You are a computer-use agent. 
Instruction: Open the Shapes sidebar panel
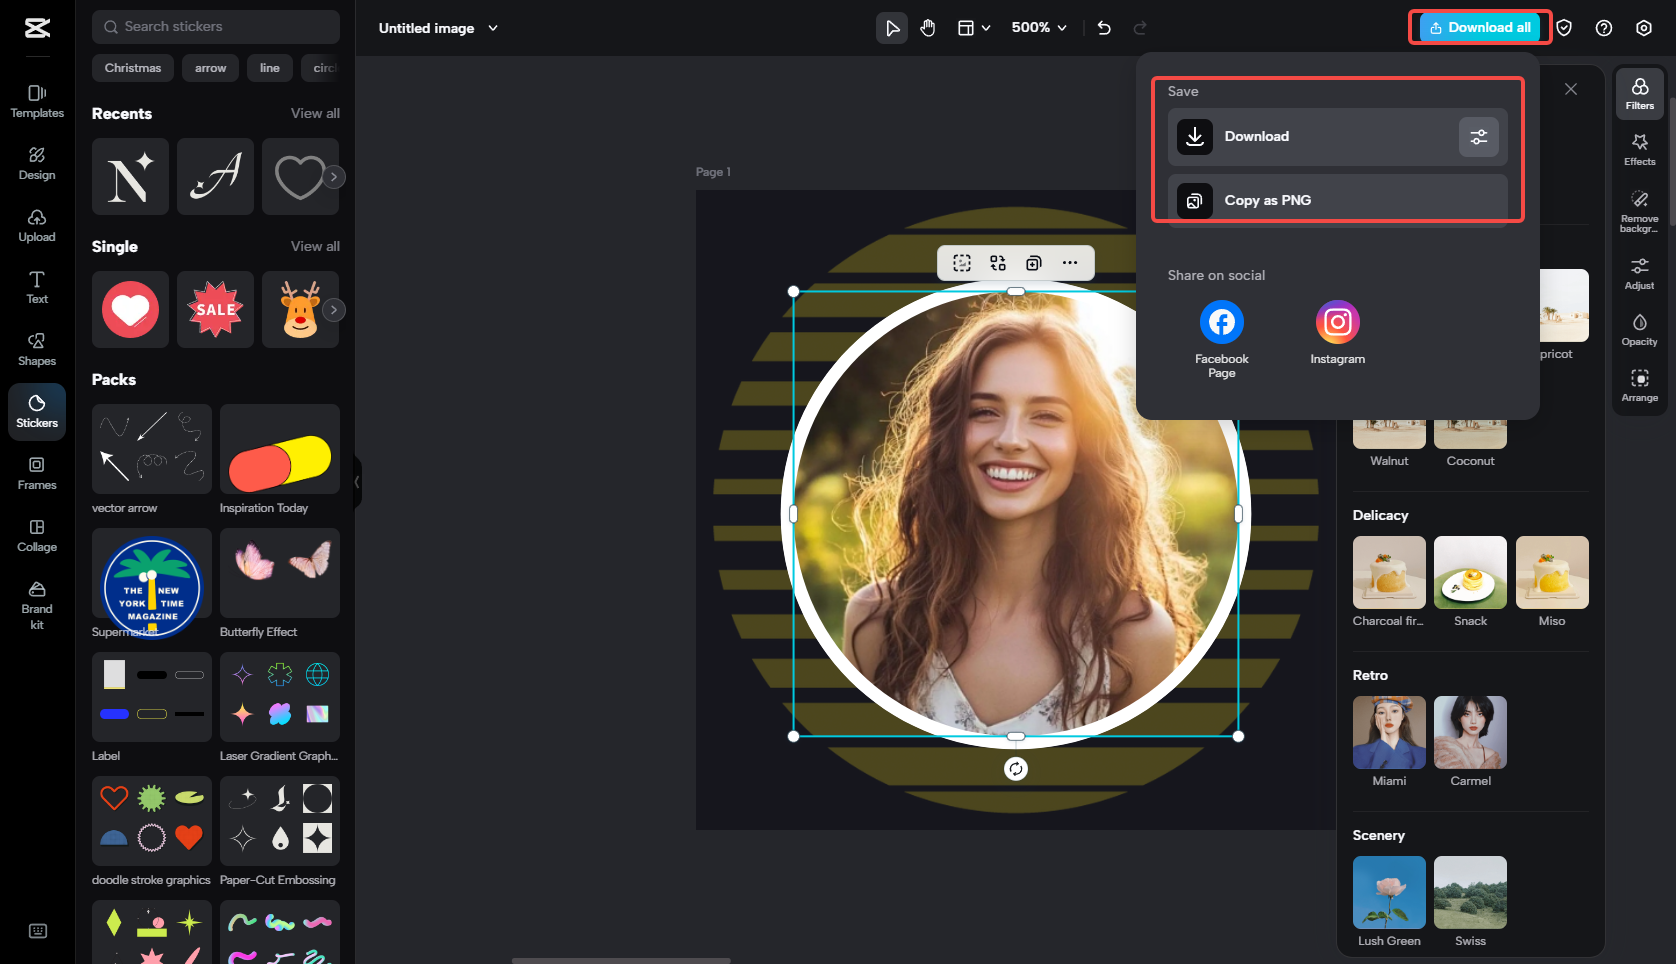click(x=37, y=349)
